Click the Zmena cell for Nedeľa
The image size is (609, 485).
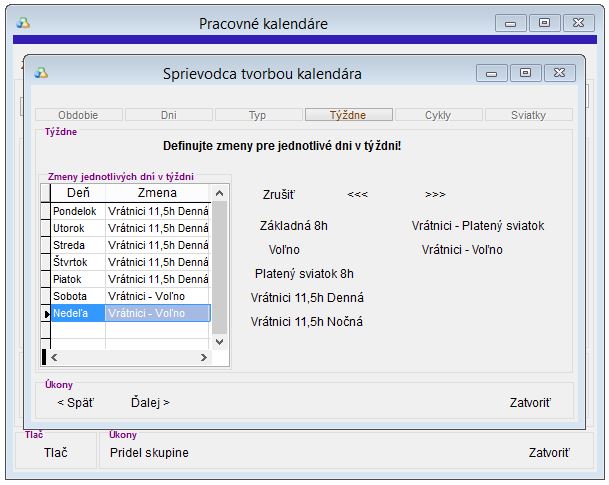pos(158,313)
